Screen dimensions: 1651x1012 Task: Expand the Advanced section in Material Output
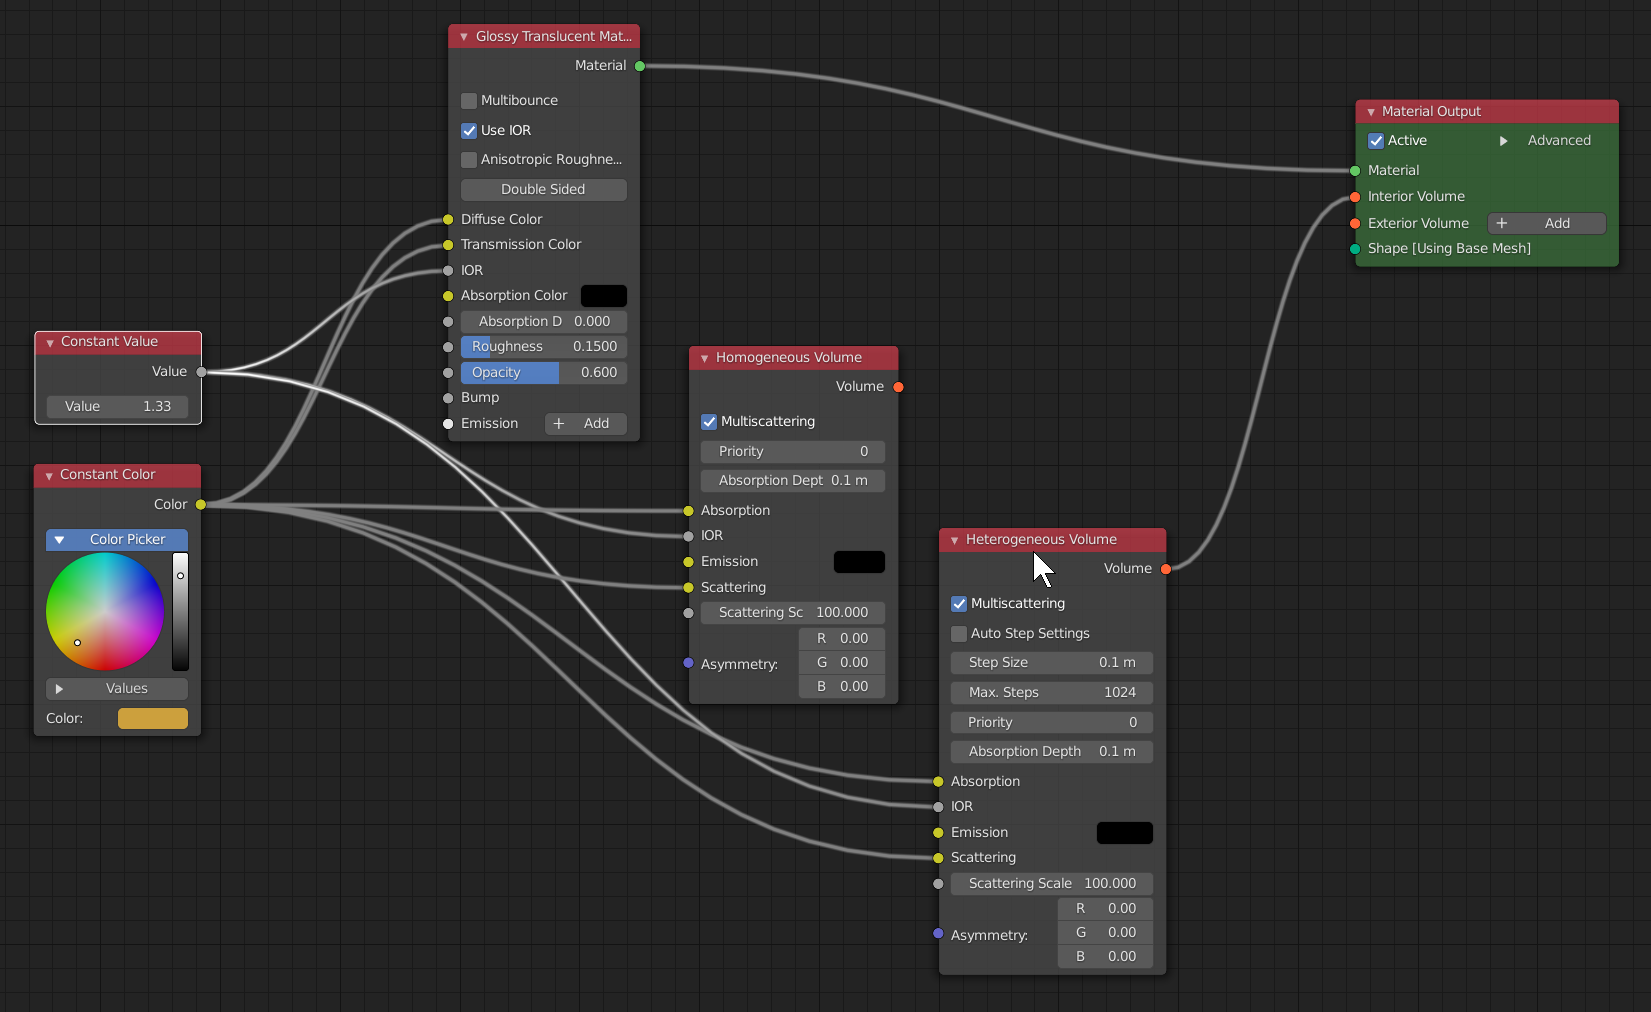1503,141
